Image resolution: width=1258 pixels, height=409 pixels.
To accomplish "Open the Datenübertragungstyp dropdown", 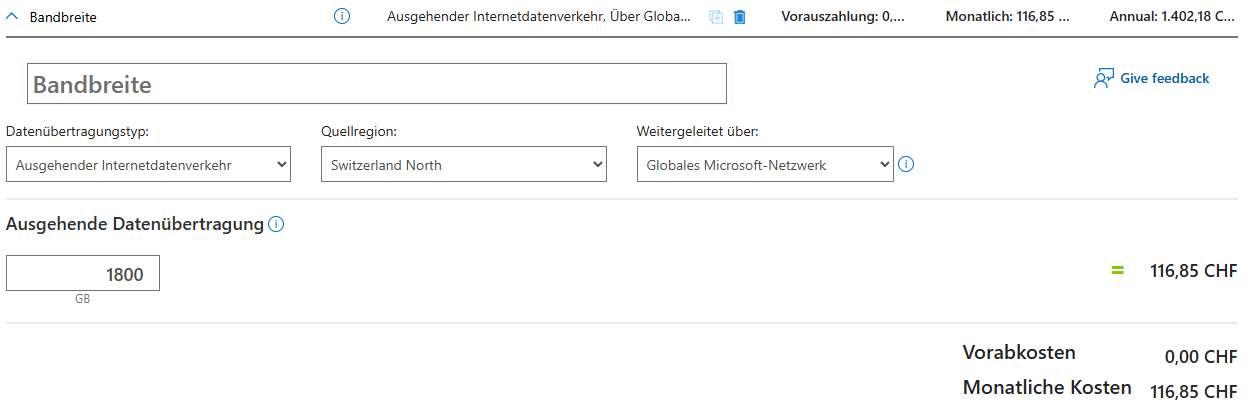I will [x=148, y=165].
